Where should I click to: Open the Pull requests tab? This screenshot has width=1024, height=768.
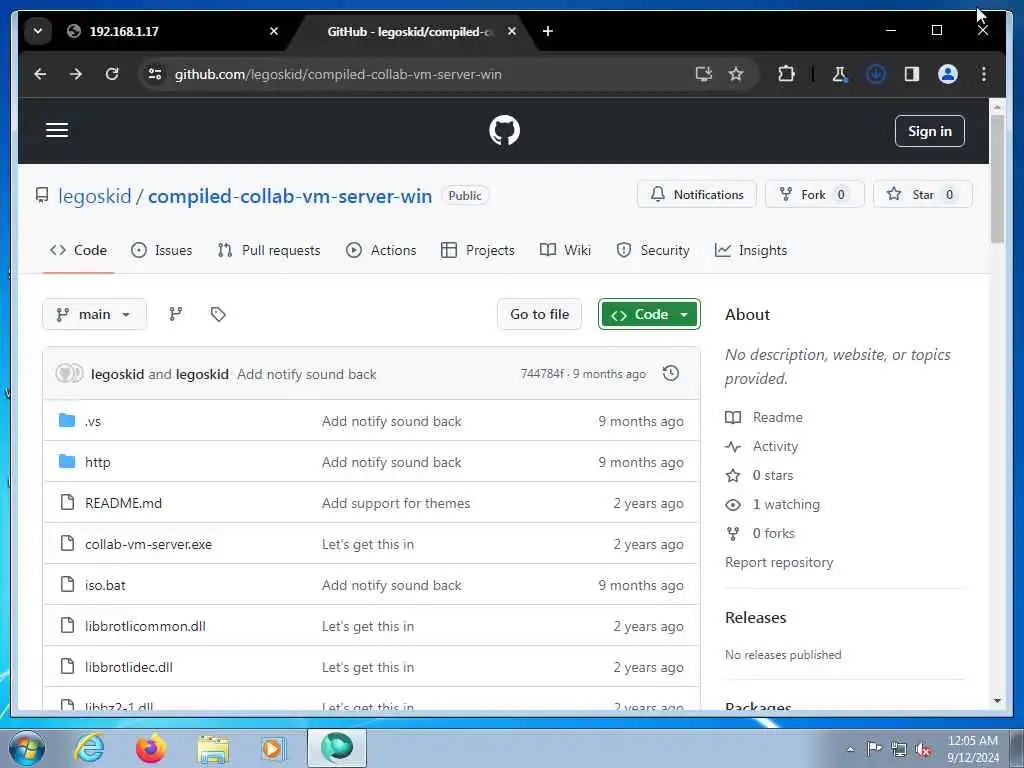(x=269, y=250)
